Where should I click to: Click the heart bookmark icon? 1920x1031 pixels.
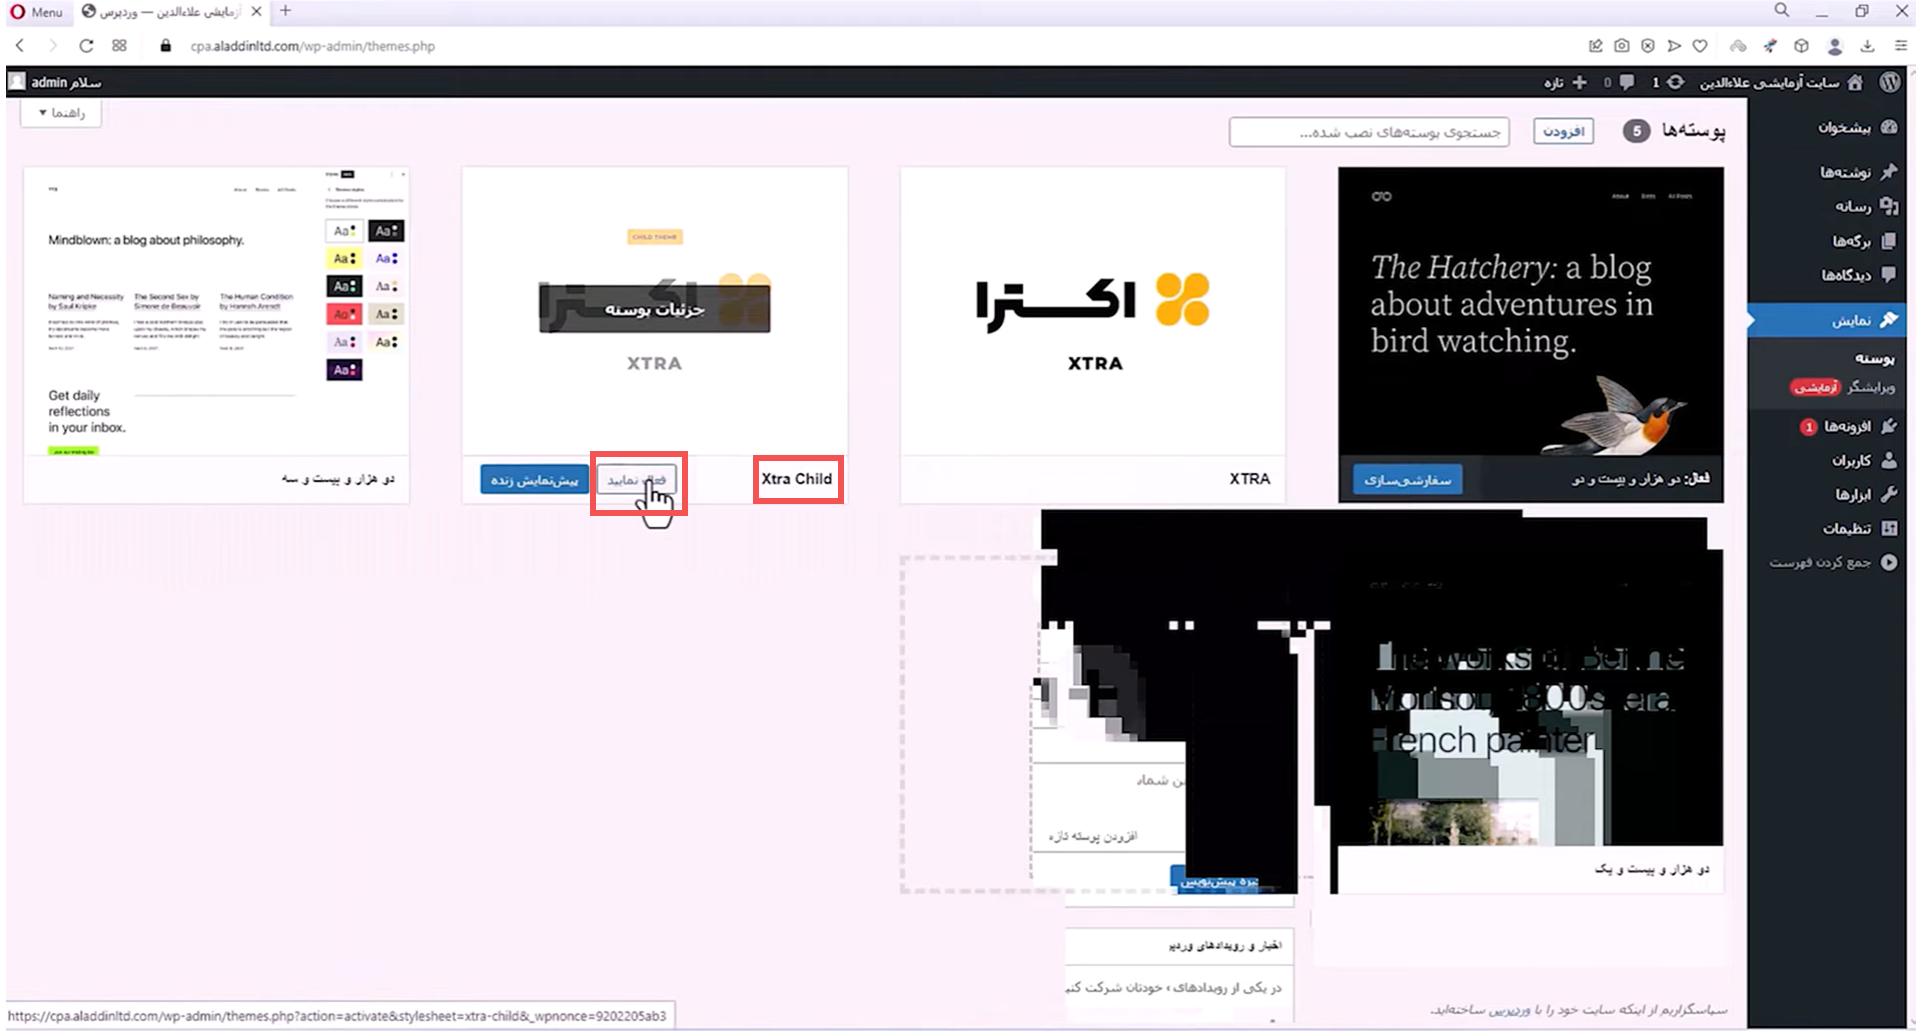pos(1700,46)
